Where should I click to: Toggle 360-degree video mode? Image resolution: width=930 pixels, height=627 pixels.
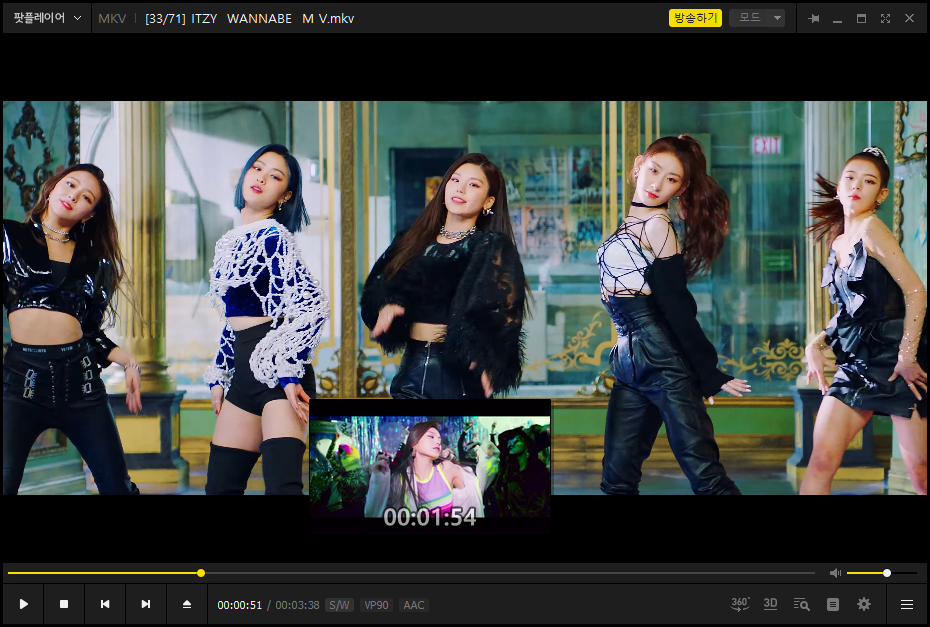pos(740,604)
